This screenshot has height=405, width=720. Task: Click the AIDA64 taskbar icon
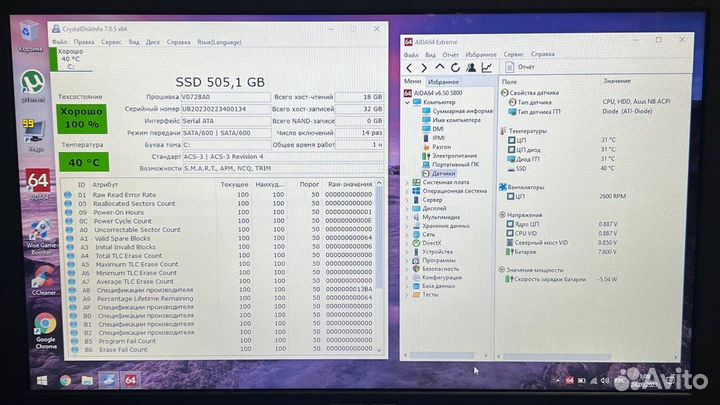click(130, 380)
